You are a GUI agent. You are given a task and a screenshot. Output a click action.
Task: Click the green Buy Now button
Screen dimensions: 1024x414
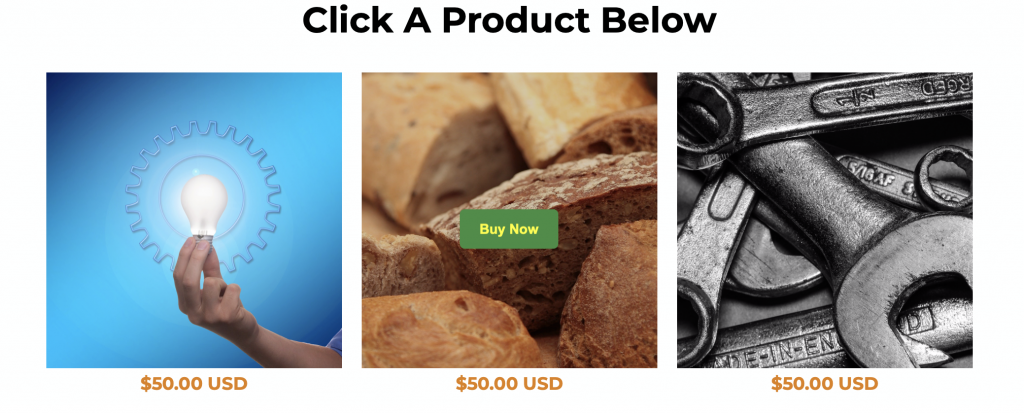pos(509,229)
